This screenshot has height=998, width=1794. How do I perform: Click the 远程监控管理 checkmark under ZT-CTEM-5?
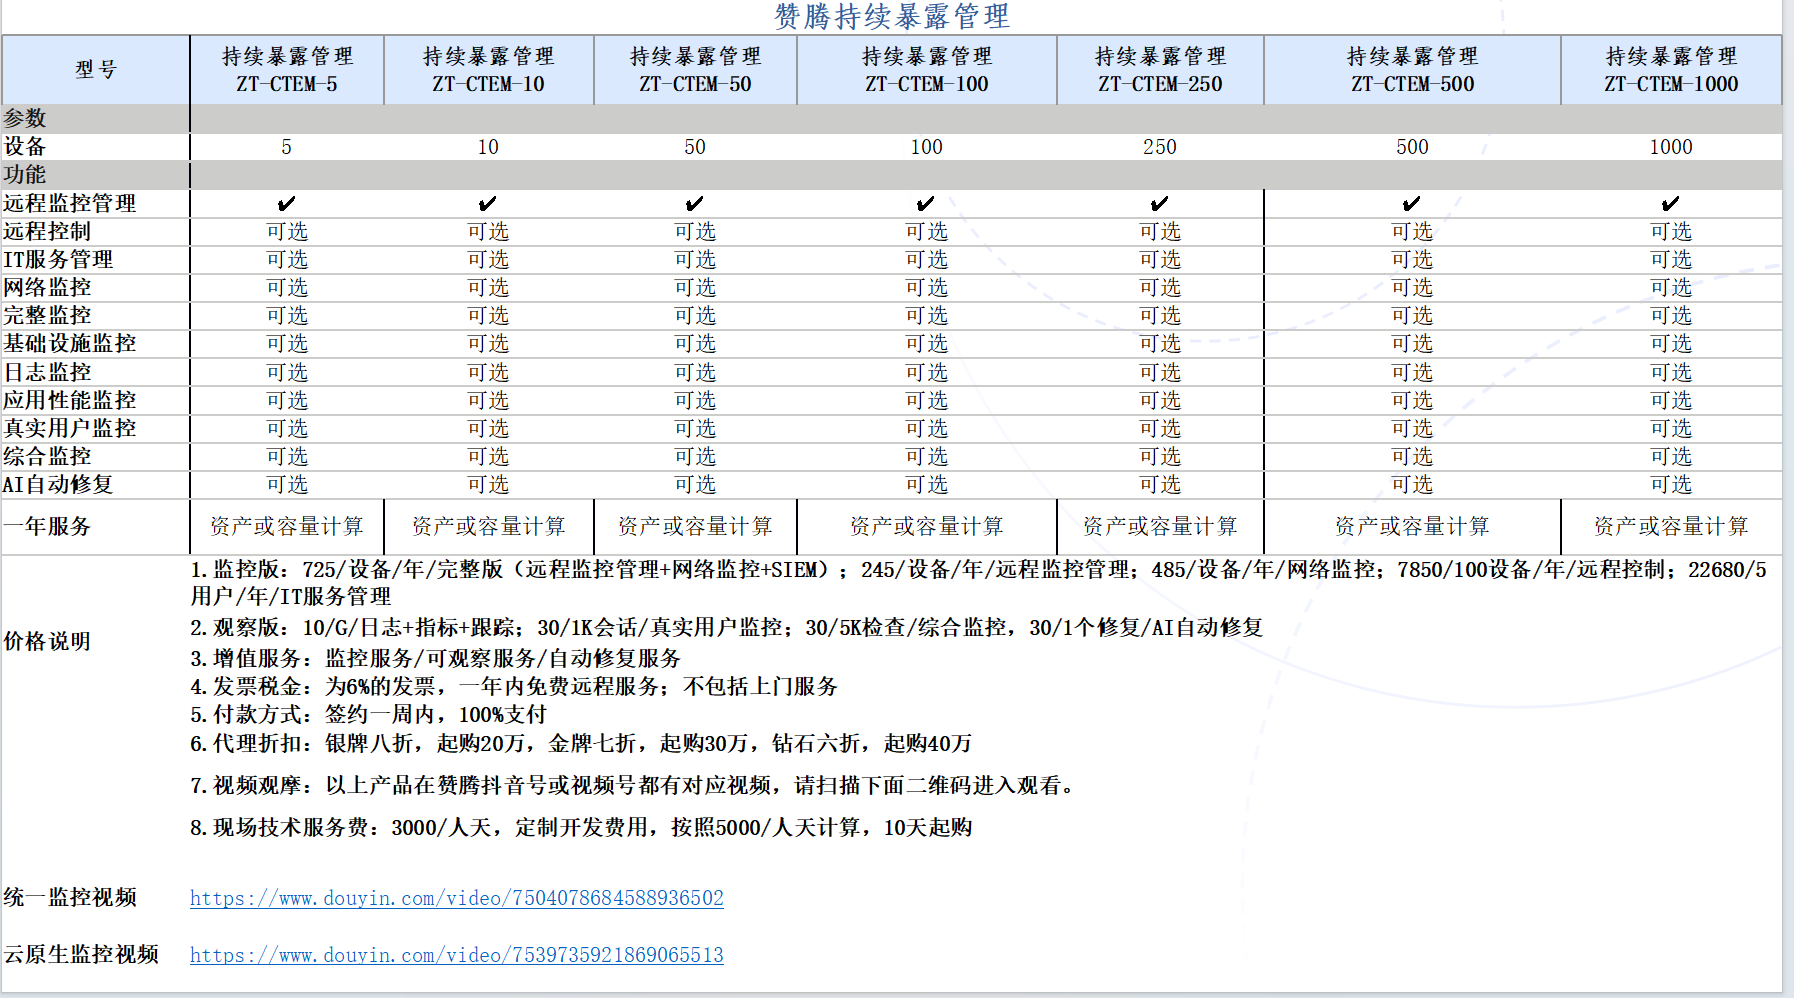point(287,204)
